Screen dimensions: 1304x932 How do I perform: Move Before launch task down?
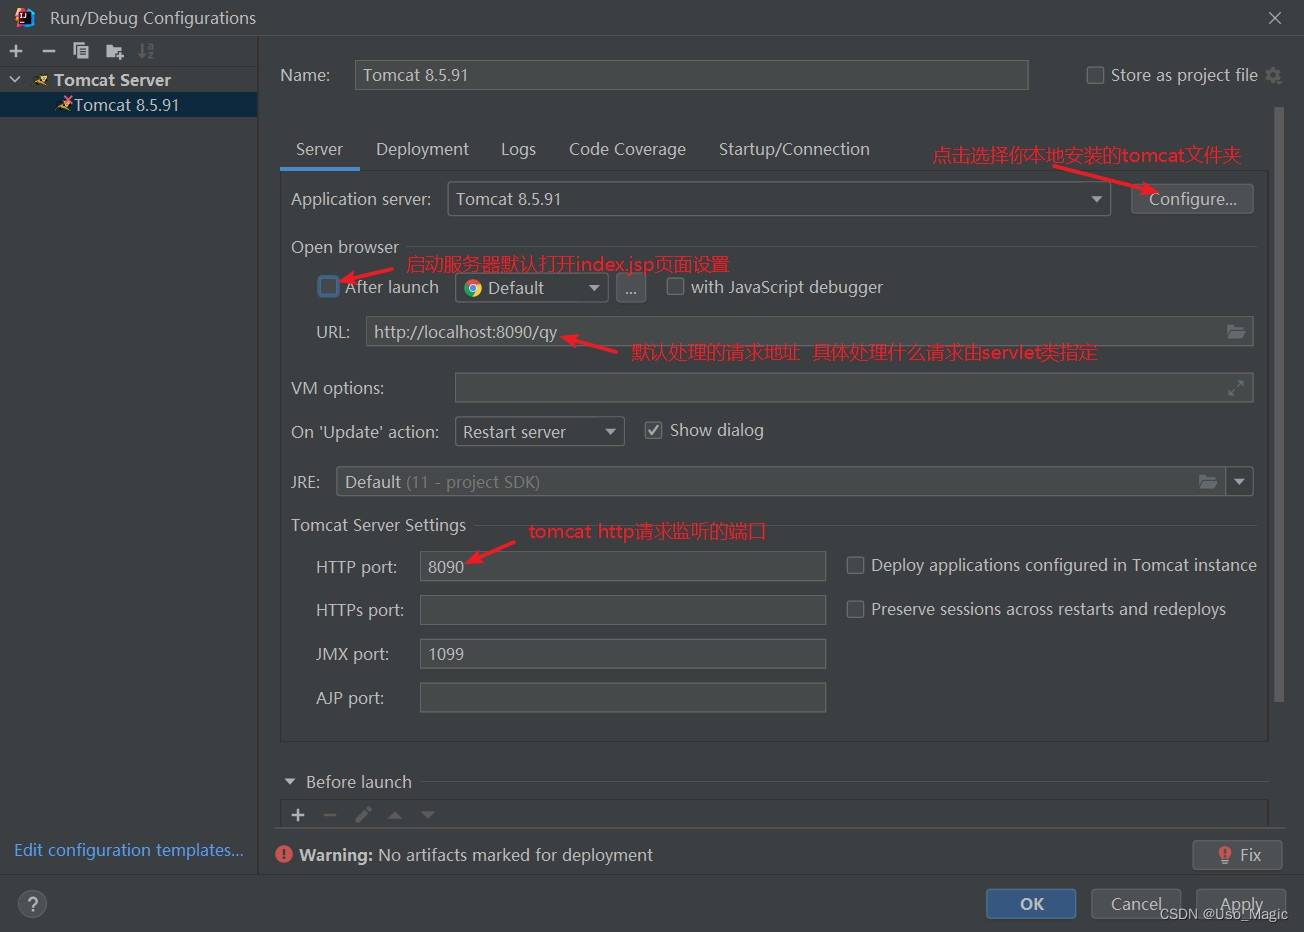tap(428, 815)
